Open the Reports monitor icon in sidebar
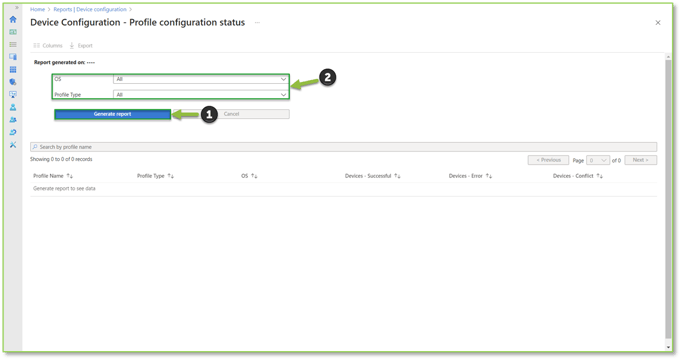This screenshot has height=360, width=681. coord(13,94)
